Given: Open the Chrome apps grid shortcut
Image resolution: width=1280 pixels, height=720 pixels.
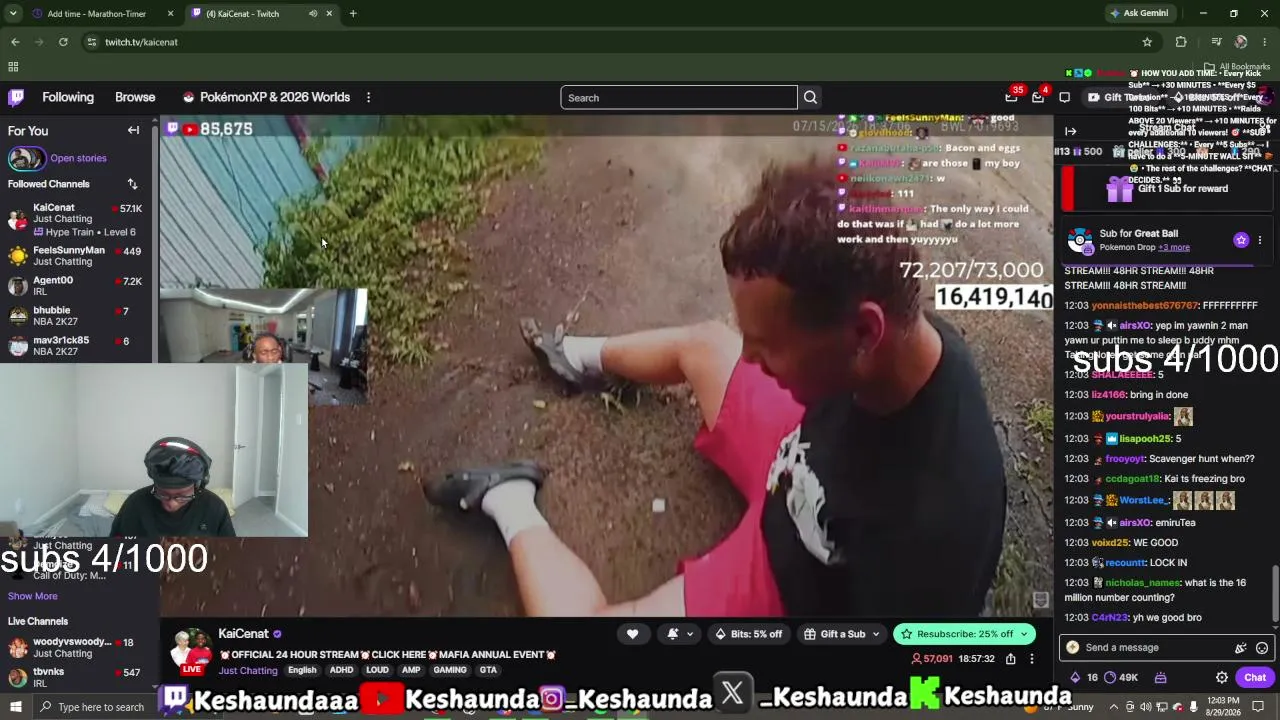Looking at the screenshot, I should coord(13,67).
